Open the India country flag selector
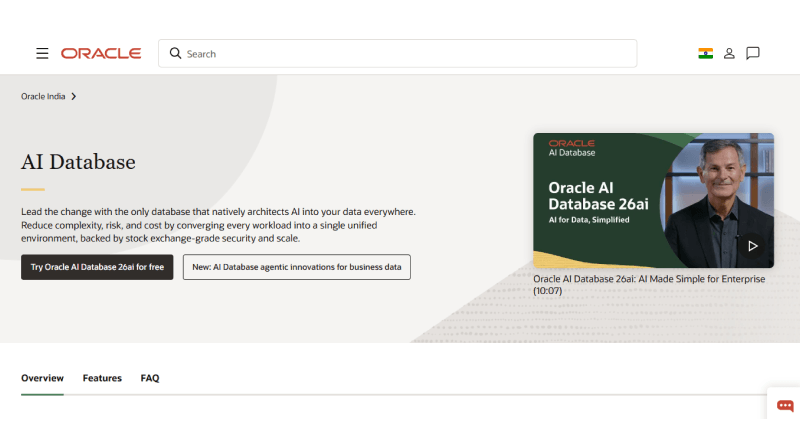Viewport: 800px width, 445px height. (706, 53)
